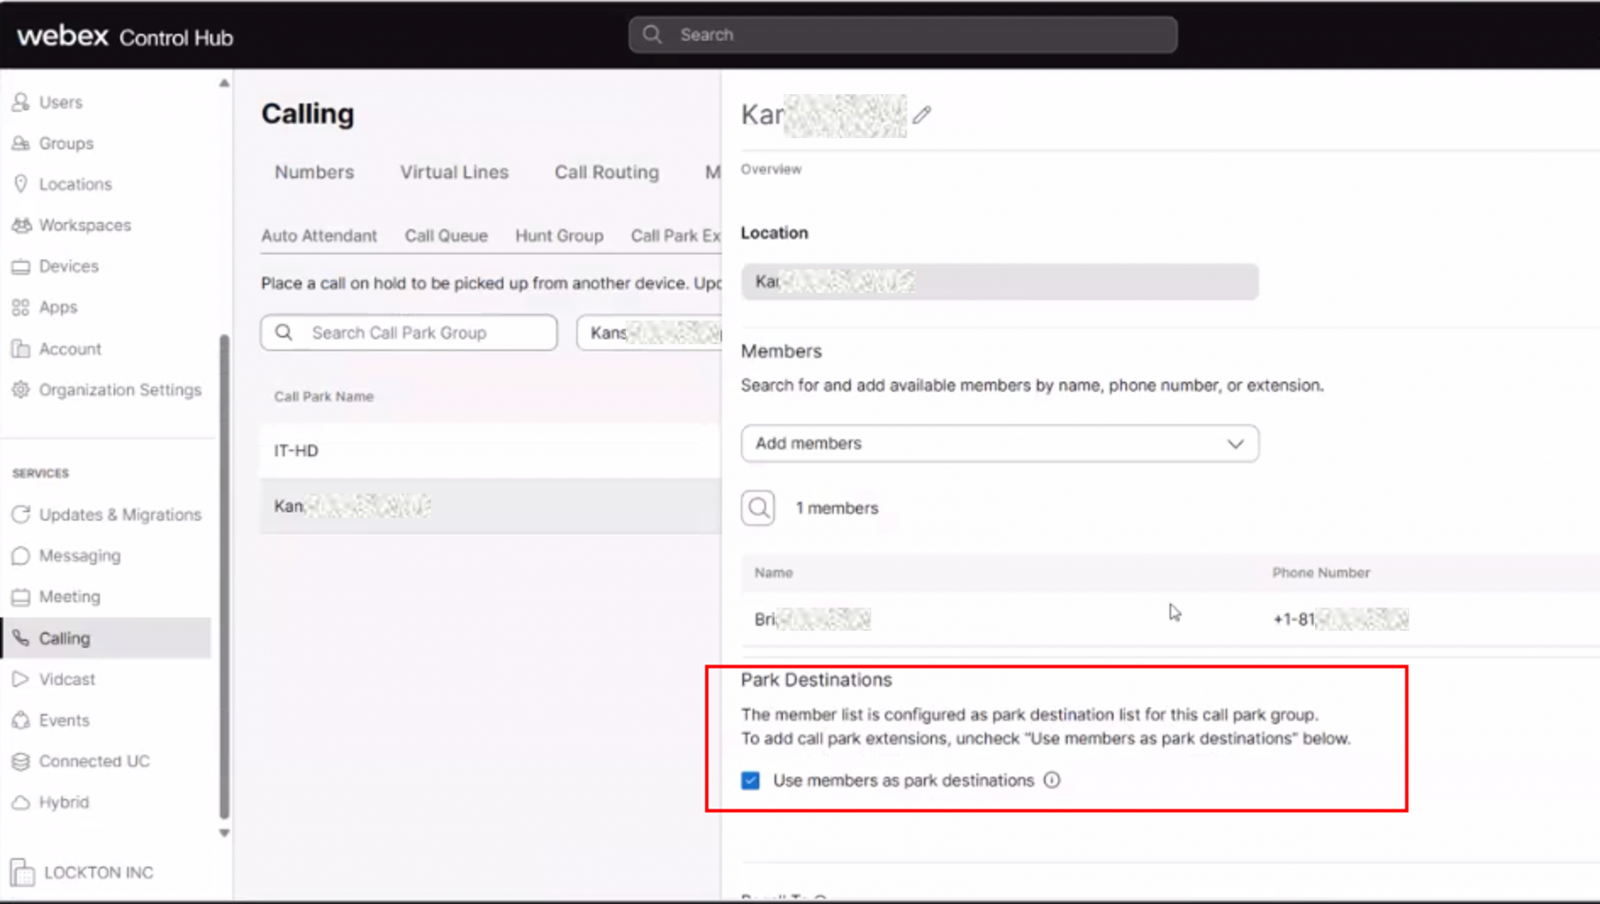Viewport: 1600px width, 904px height.
Task: Switch to the Hunt Group tab
Action: [x=559, y=236]
